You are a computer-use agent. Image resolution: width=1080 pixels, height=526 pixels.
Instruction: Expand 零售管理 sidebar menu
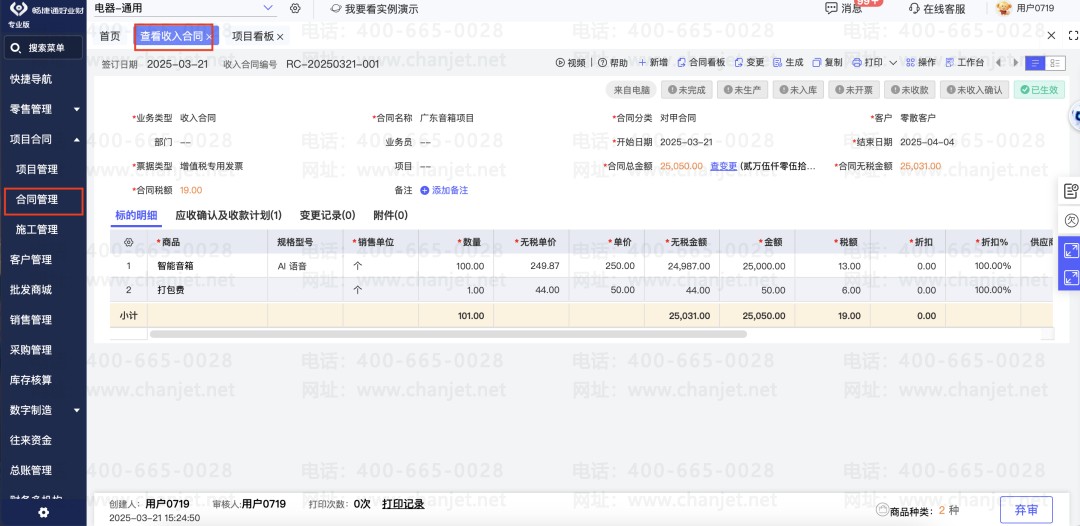tap(43, 109)
